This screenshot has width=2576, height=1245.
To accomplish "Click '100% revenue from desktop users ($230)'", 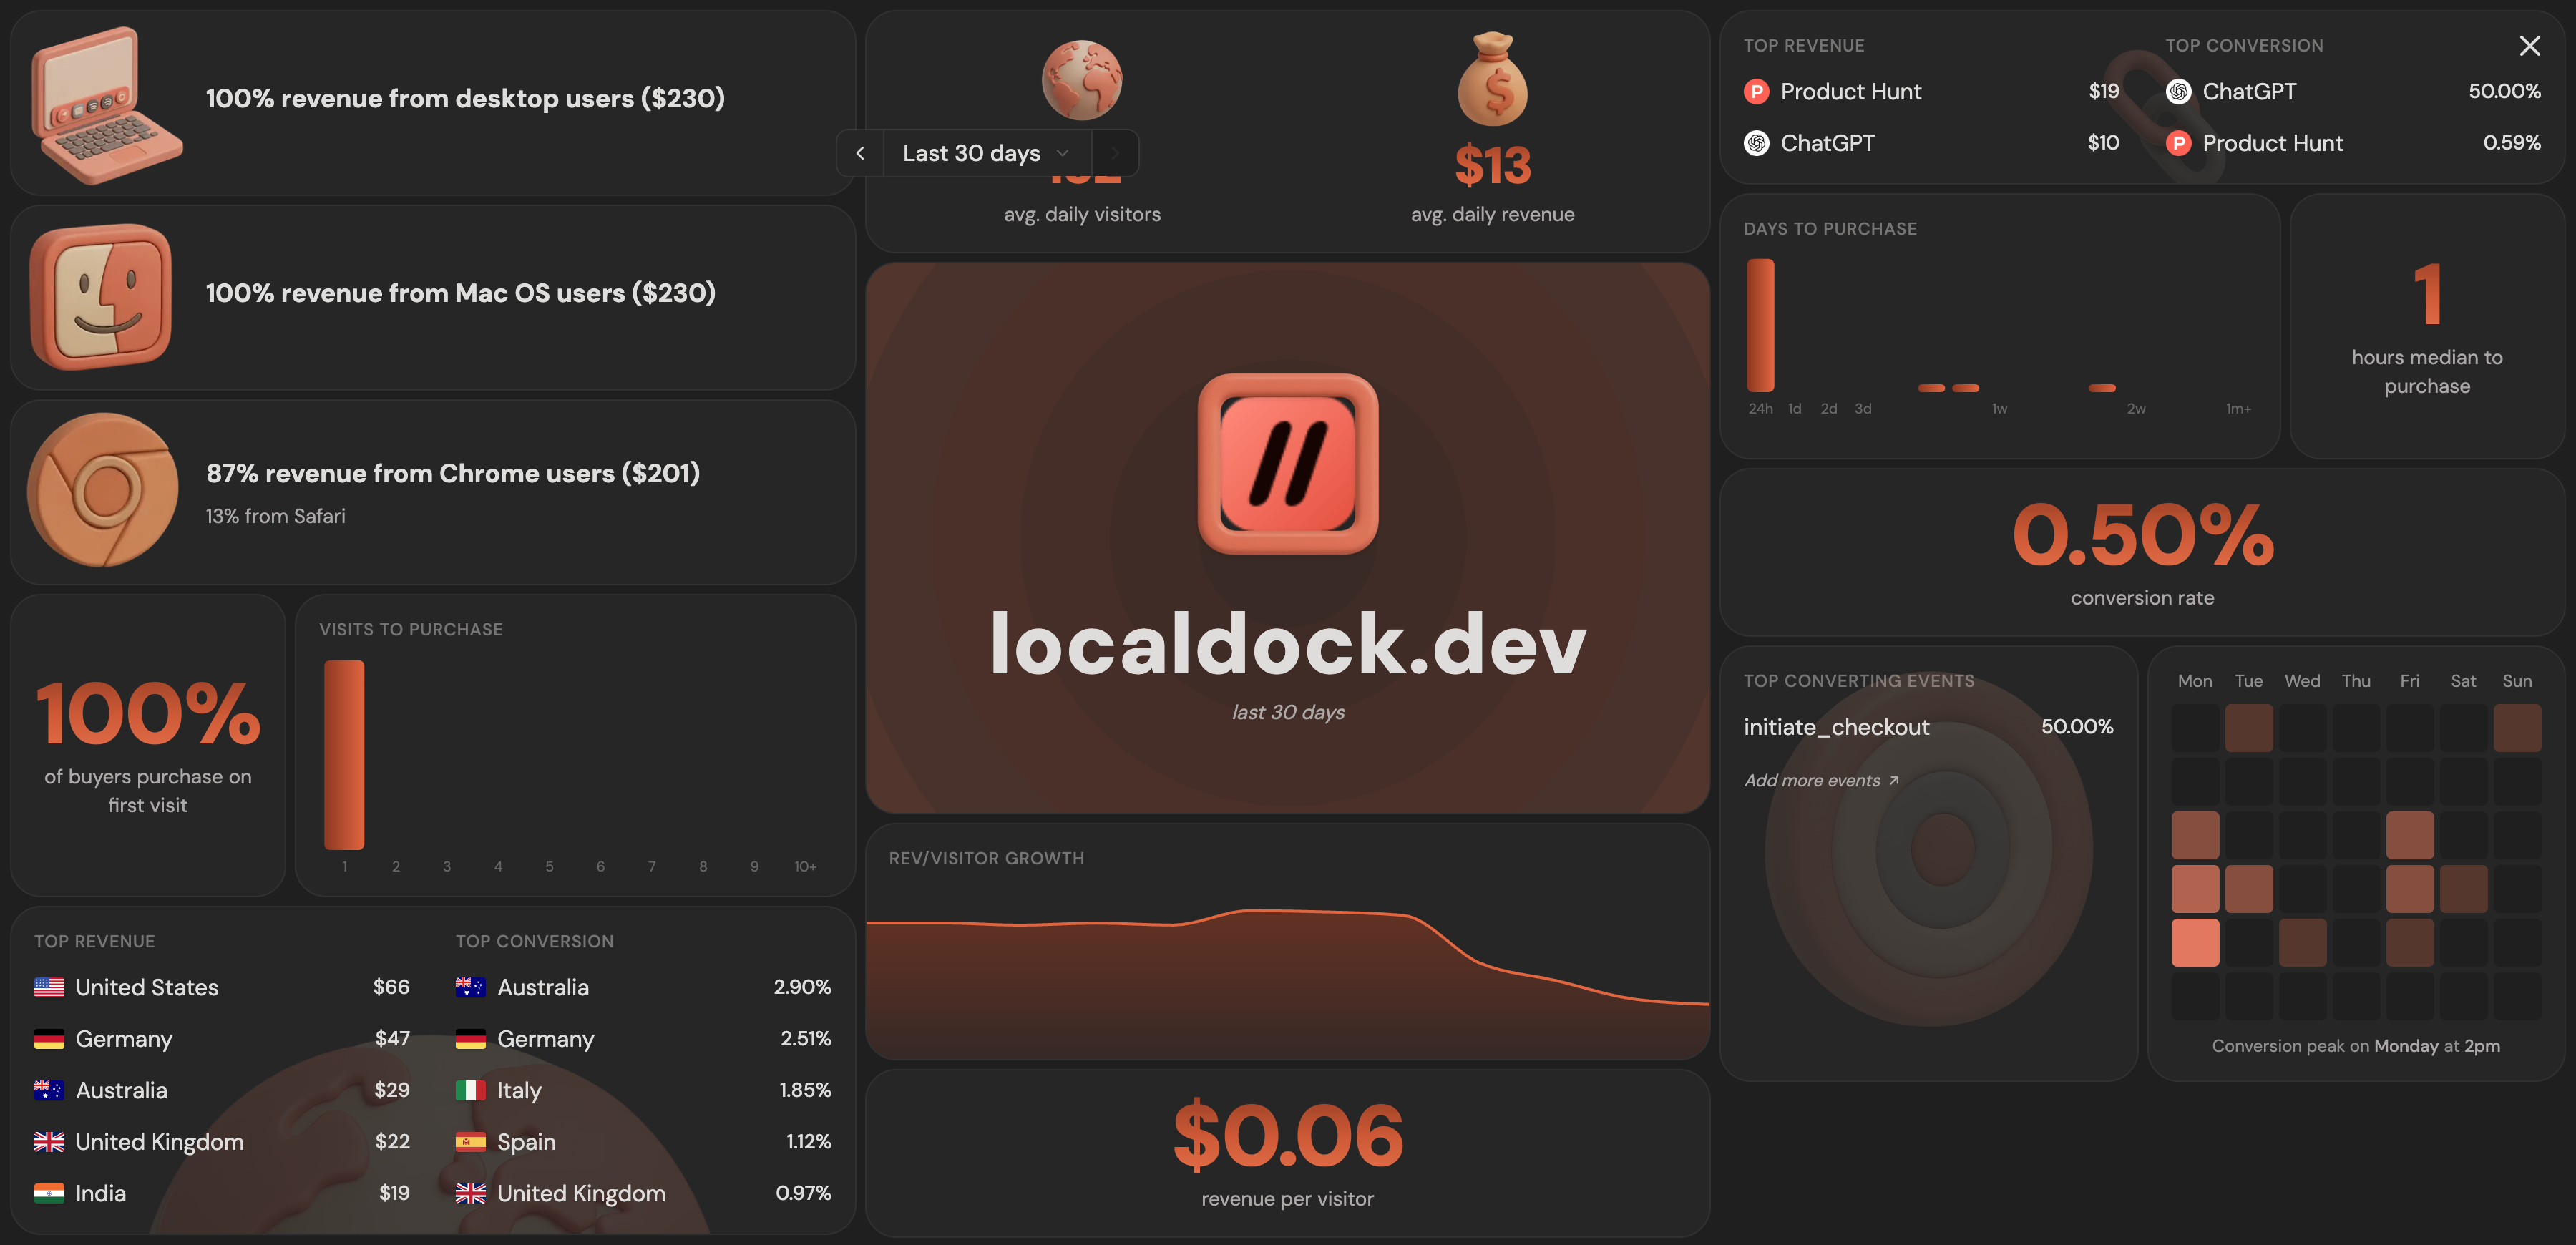I will tap(465, 99).
